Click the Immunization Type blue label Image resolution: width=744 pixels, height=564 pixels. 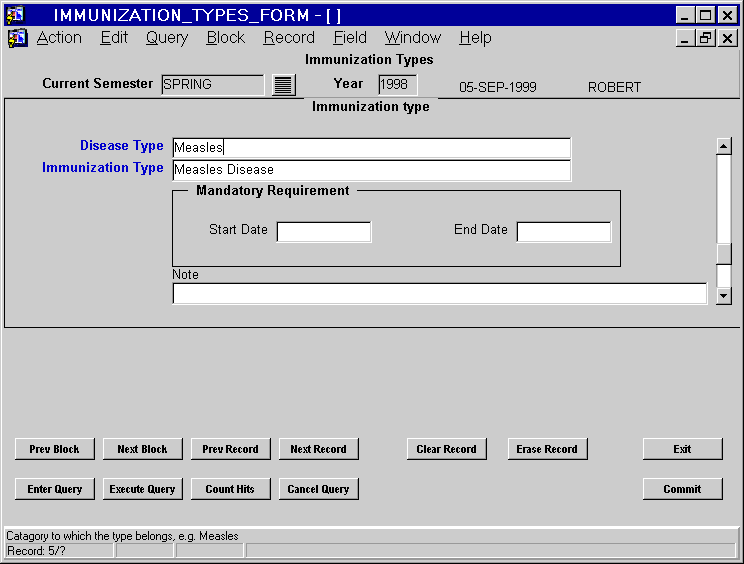[x=102, y=167]
